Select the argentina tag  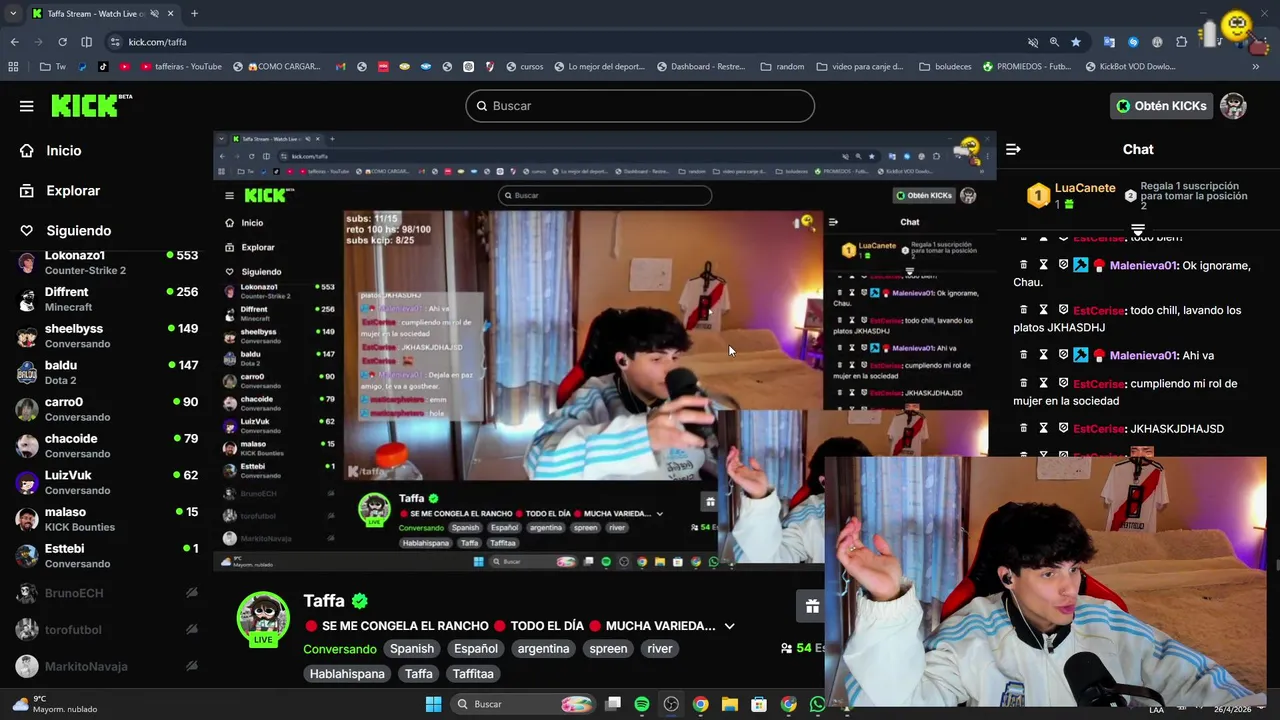coord(543,649)
